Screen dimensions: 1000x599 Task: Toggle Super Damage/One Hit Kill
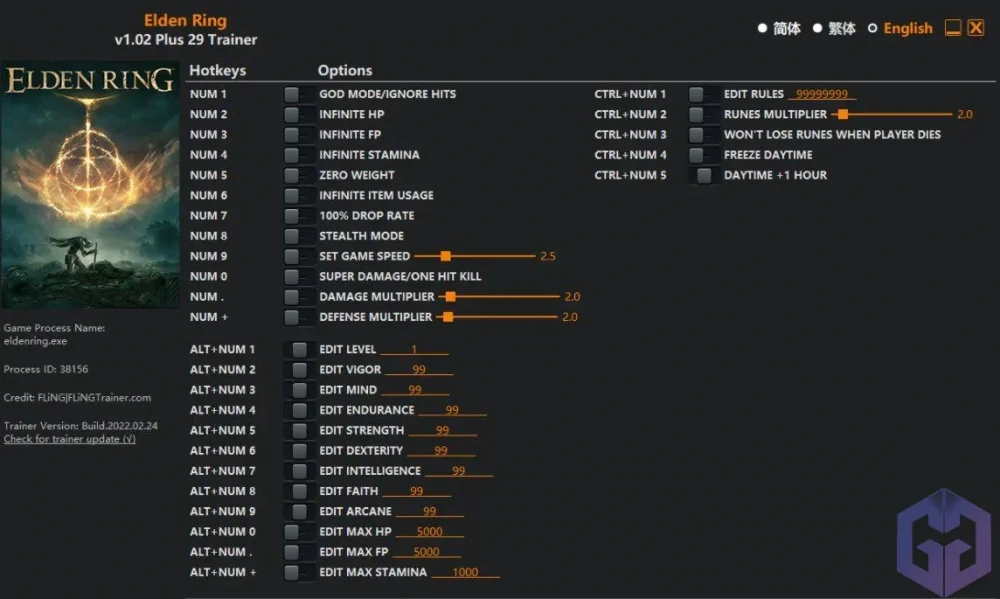[293, 276]
